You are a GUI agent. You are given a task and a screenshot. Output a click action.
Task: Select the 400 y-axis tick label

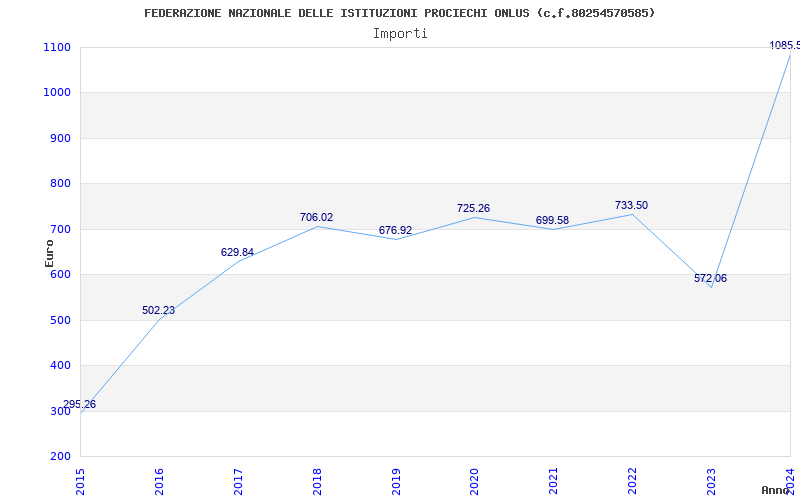coord(60,366)
